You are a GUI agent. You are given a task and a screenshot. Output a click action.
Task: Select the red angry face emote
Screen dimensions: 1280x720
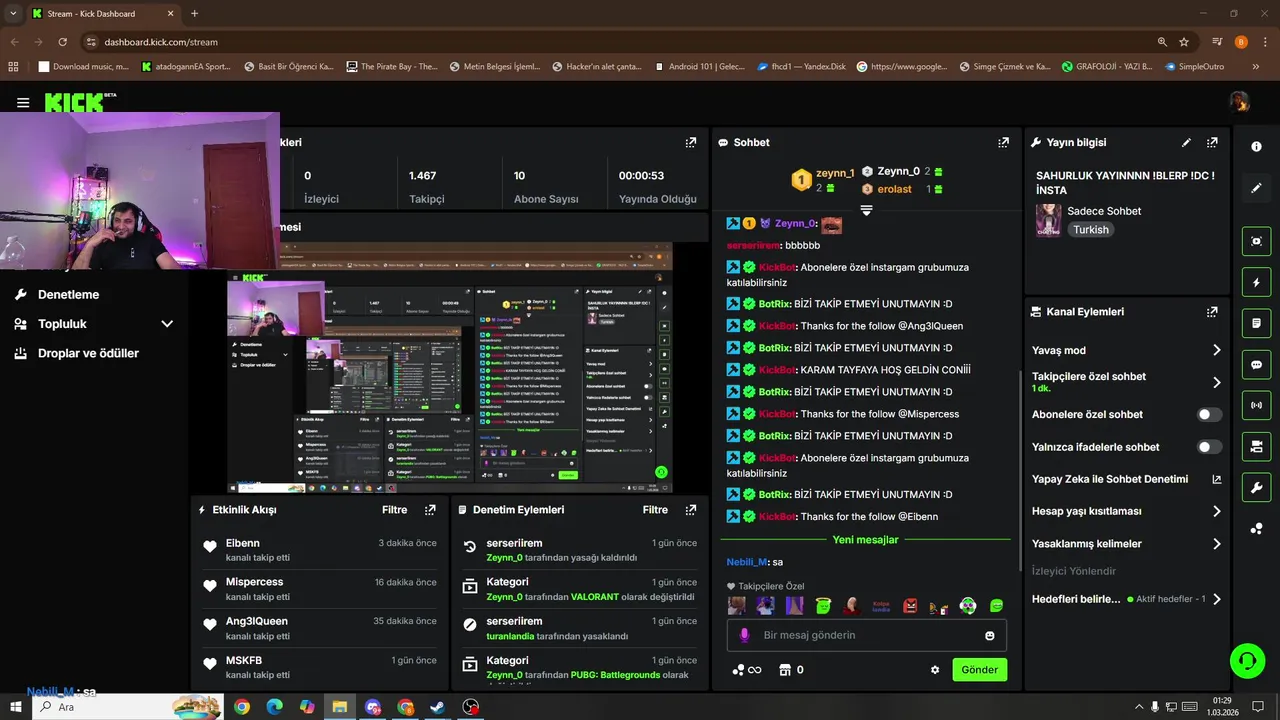(x=910, y=606)
